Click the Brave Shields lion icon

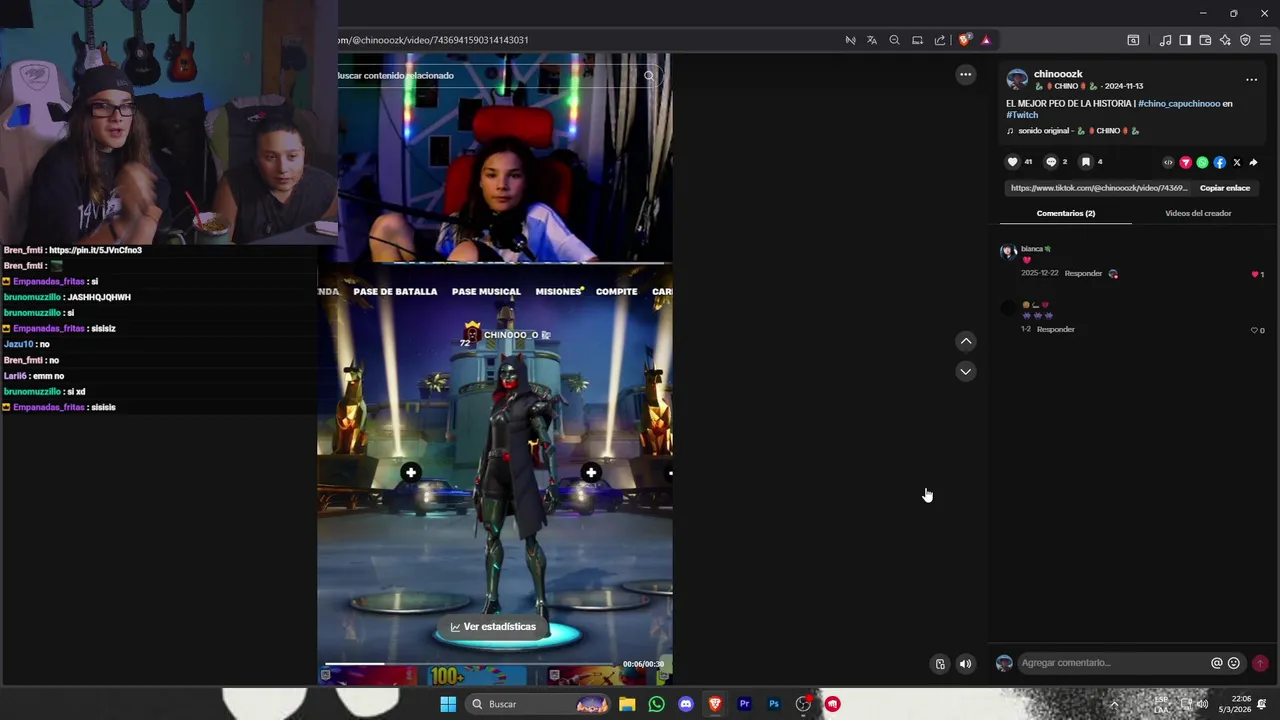(964, 40)
